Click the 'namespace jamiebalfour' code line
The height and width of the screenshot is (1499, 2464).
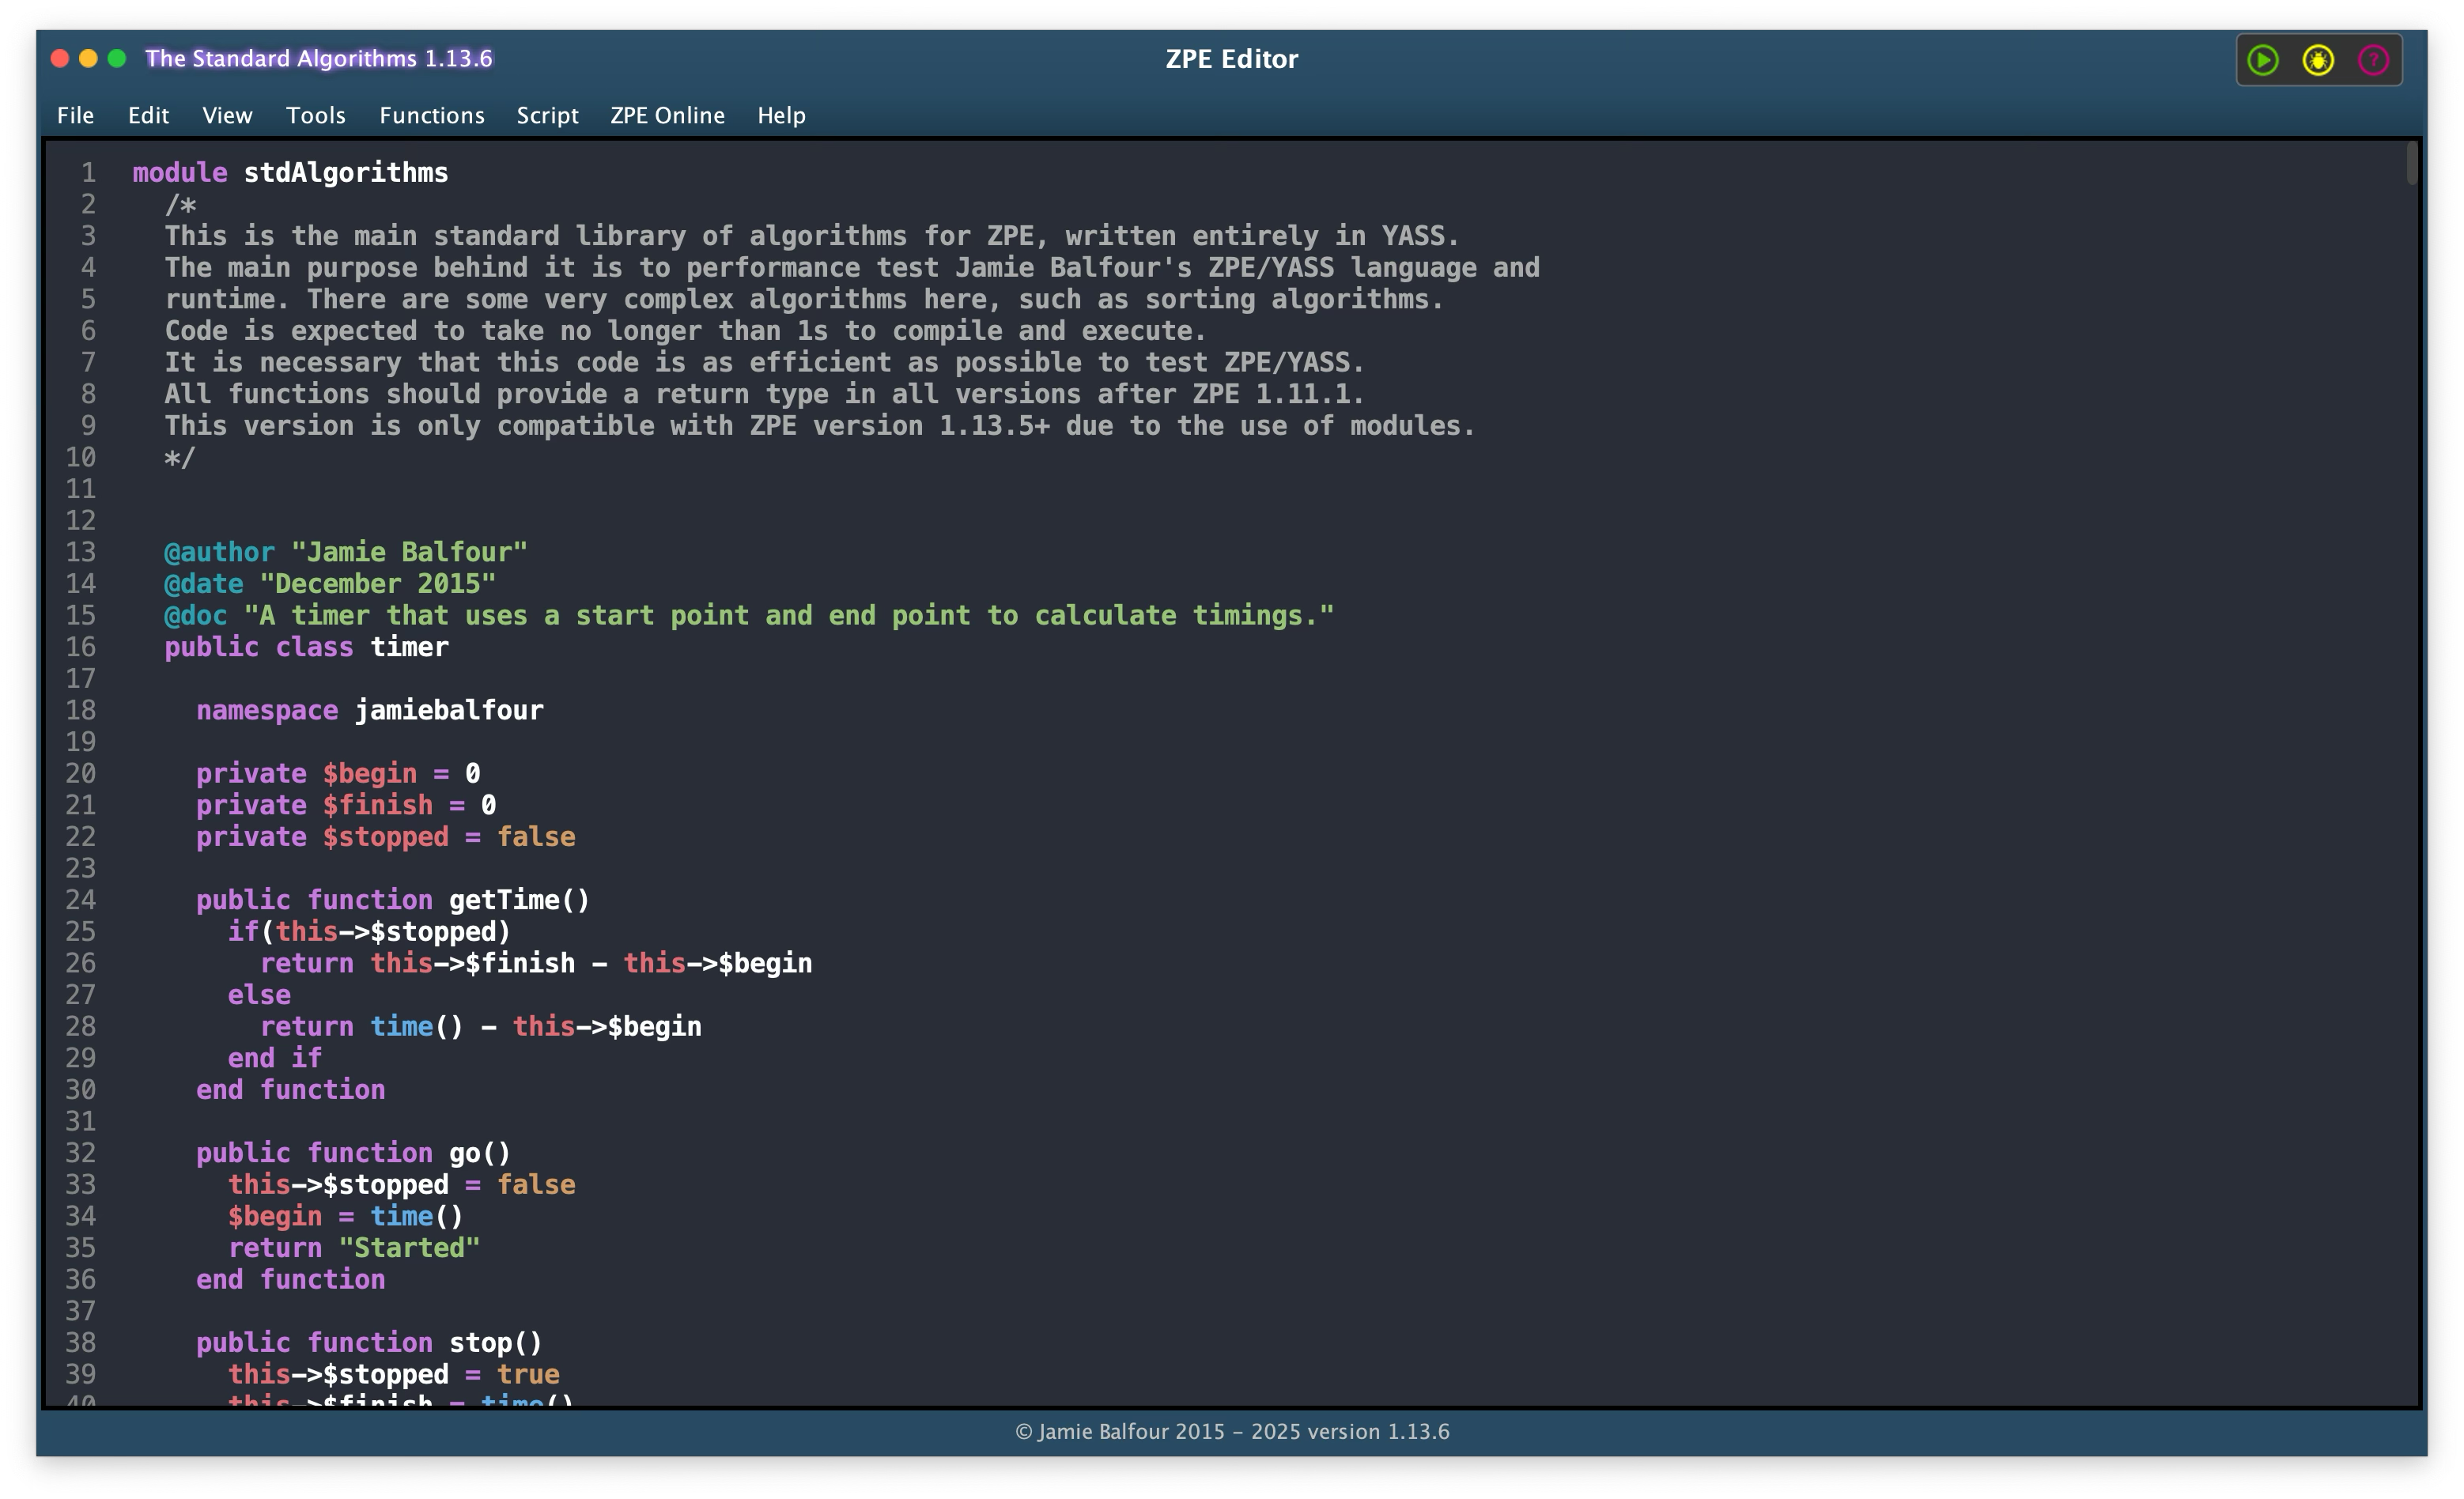pyautogui.click(x=369, y=710)
